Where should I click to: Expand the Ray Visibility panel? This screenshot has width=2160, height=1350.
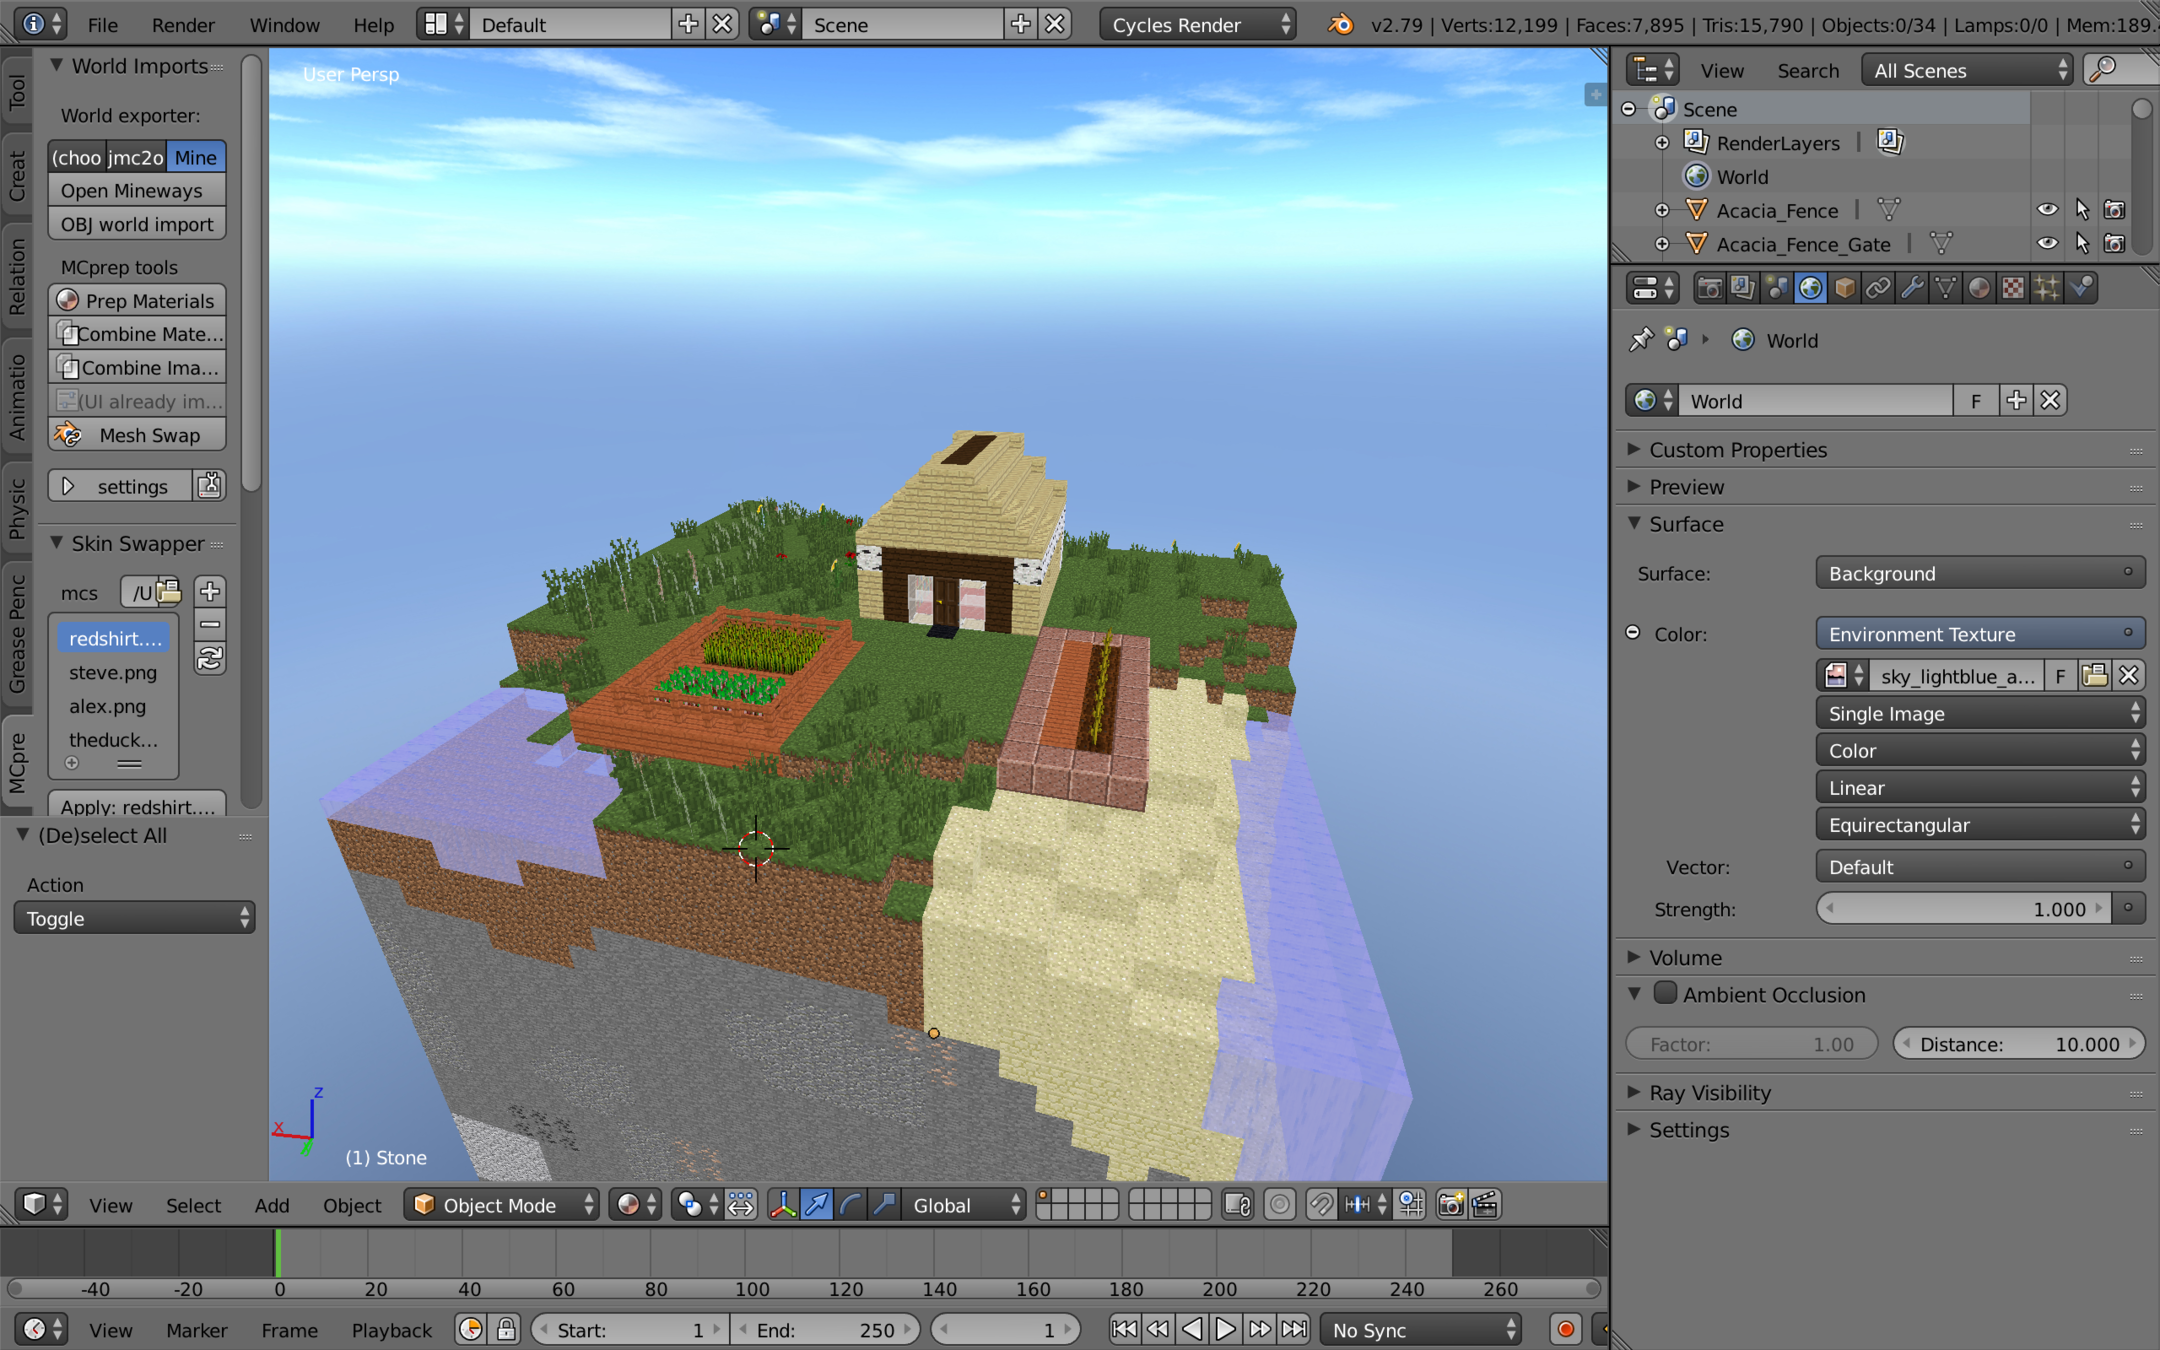point(1709,1093)
